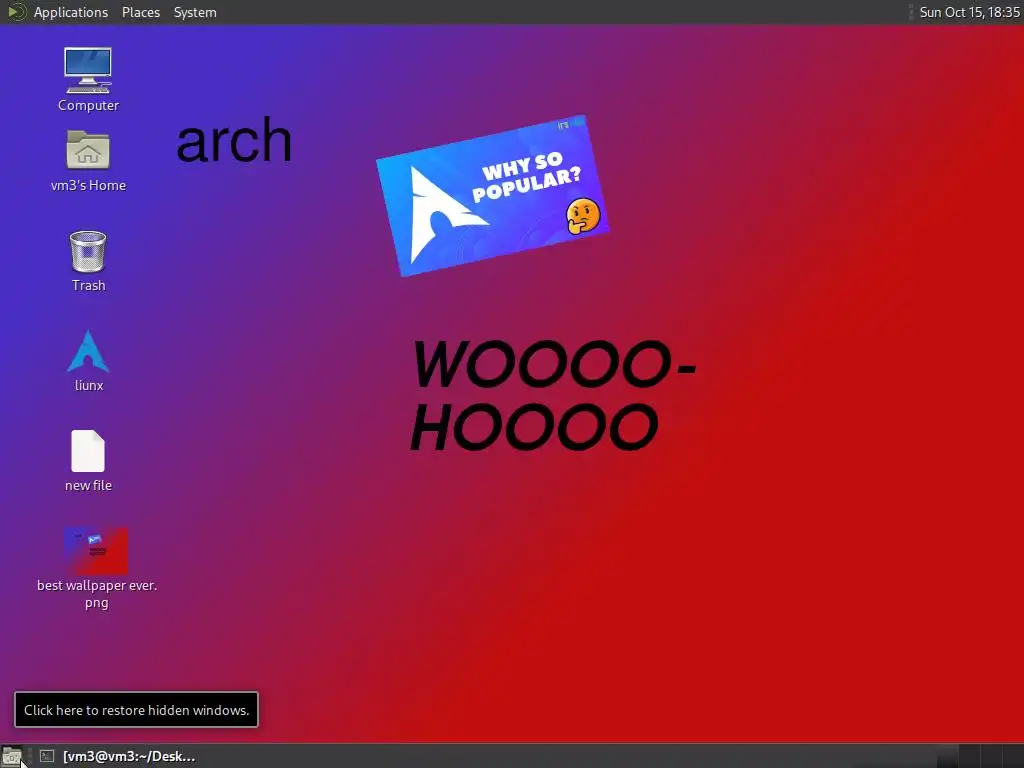Image resolution: width=1024 pixels, height=768 pixels.
Task: Click the date and time clock
Action: pos(969,12)
